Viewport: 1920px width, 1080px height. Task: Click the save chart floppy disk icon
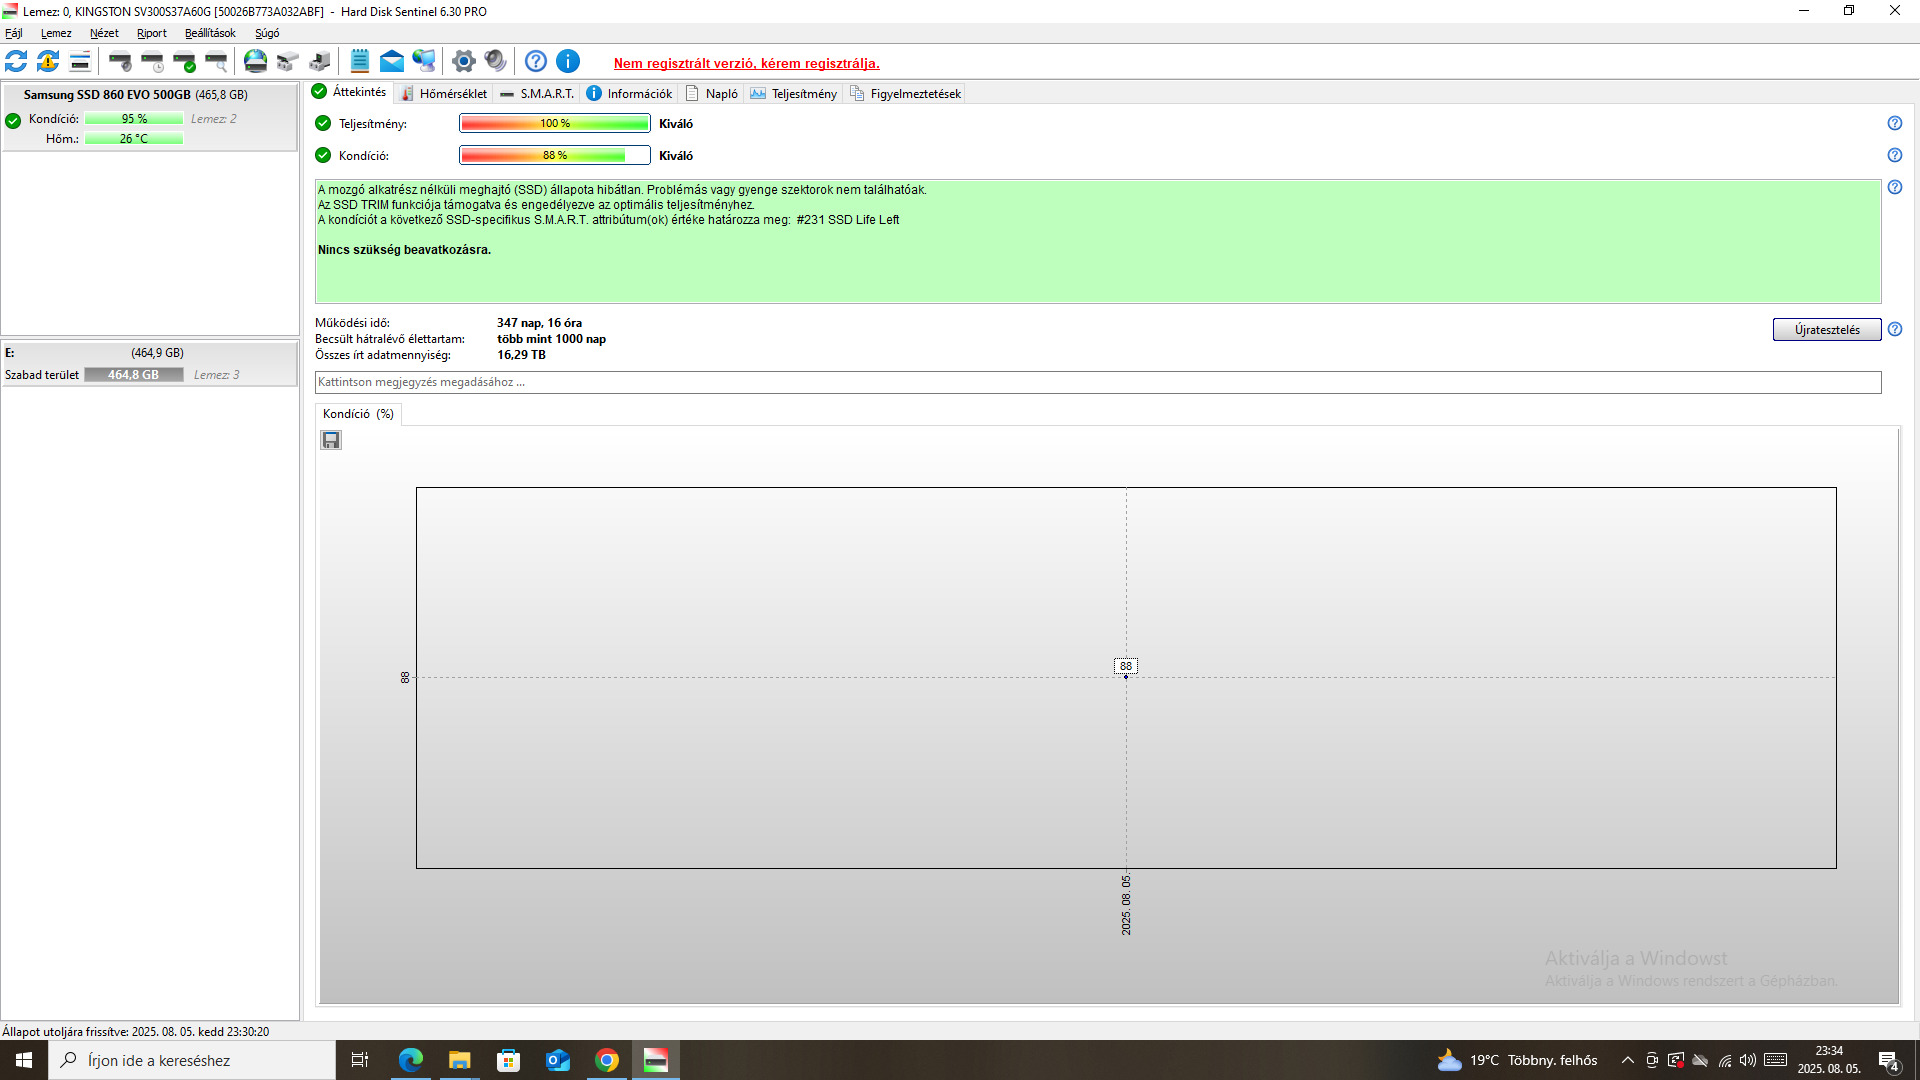tap(331, 440)
